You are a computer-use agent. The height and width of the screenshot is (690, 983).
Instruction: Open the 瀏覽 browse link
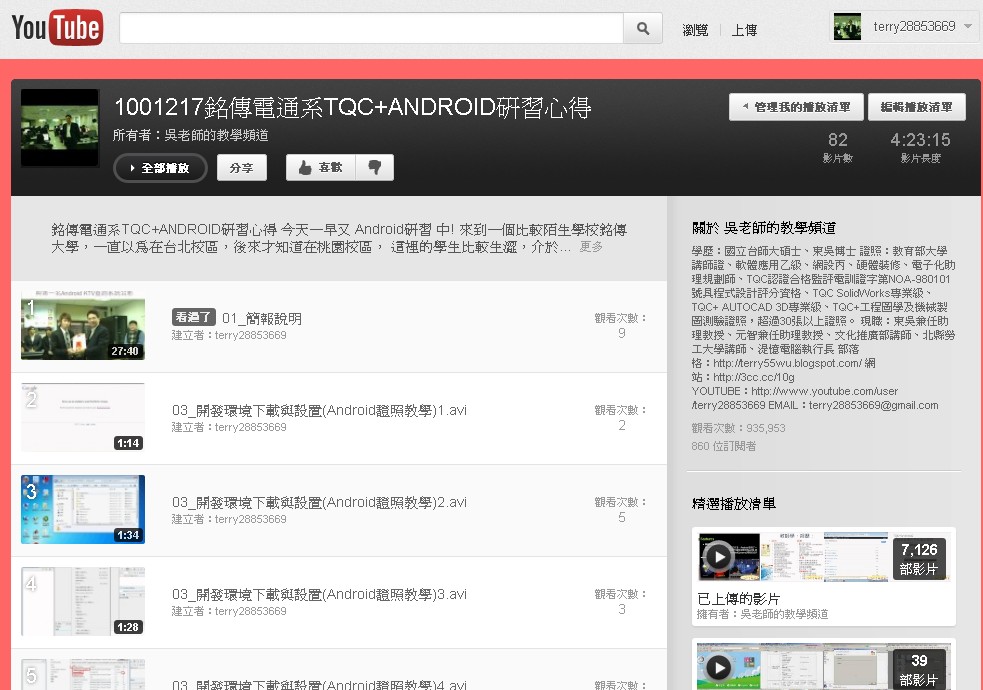(695, 29)
